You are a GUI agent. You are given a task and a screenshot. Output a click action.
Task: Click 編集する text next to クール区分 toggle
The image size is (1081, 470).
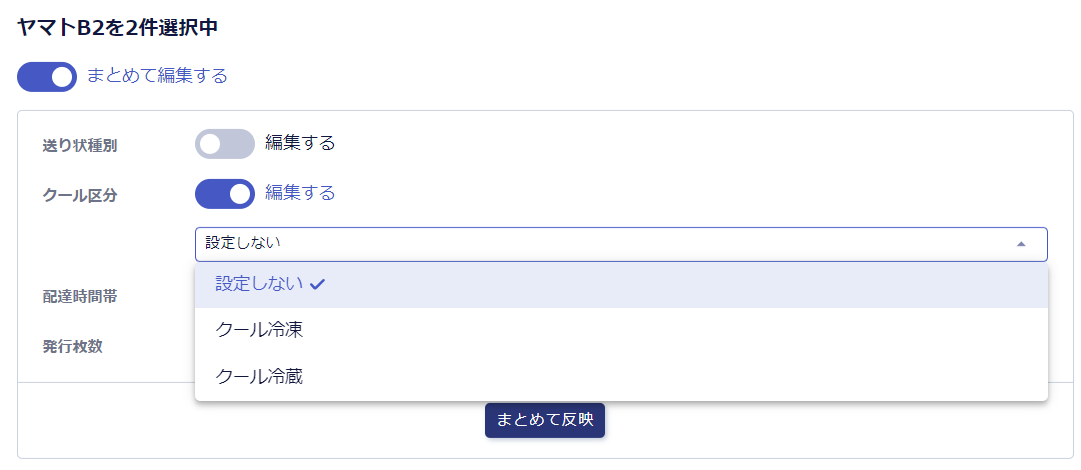[x=300, y=193]
